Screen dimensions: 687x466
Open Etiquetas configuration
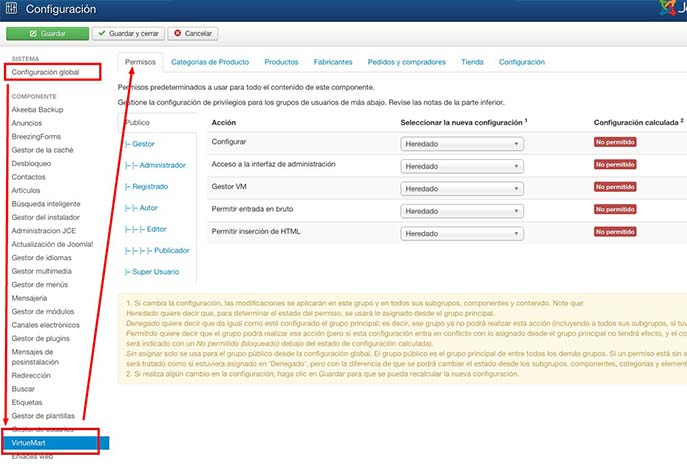pyautogui.click(x=27, y=402)
